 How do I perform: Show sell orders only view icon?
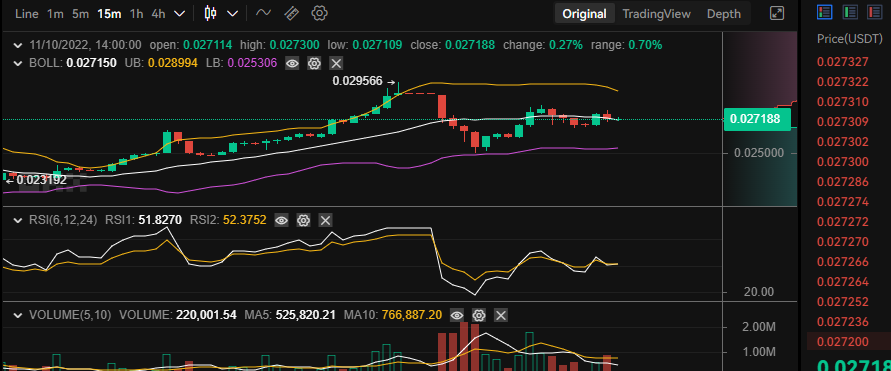[x=875, y=12]
